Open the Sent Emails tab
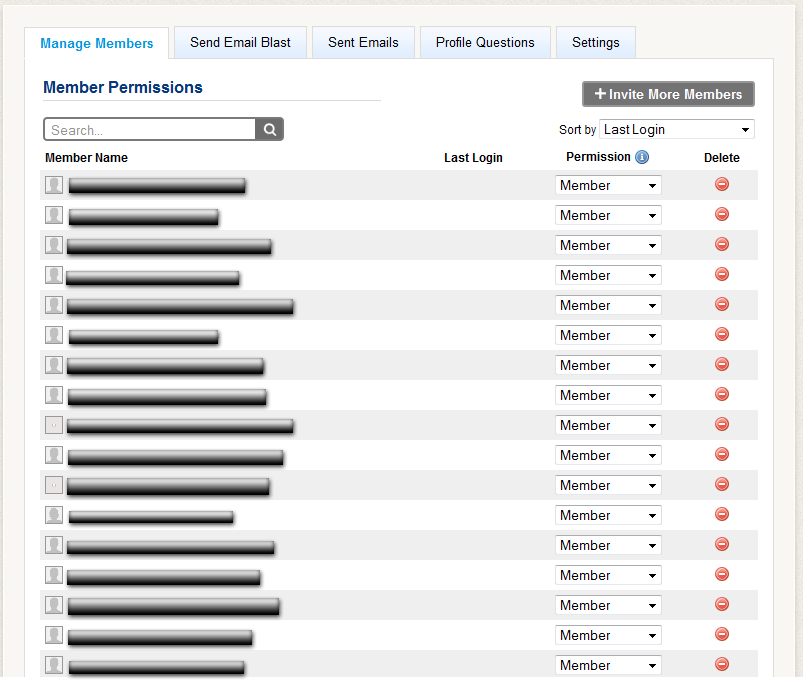 click(363, 43)
